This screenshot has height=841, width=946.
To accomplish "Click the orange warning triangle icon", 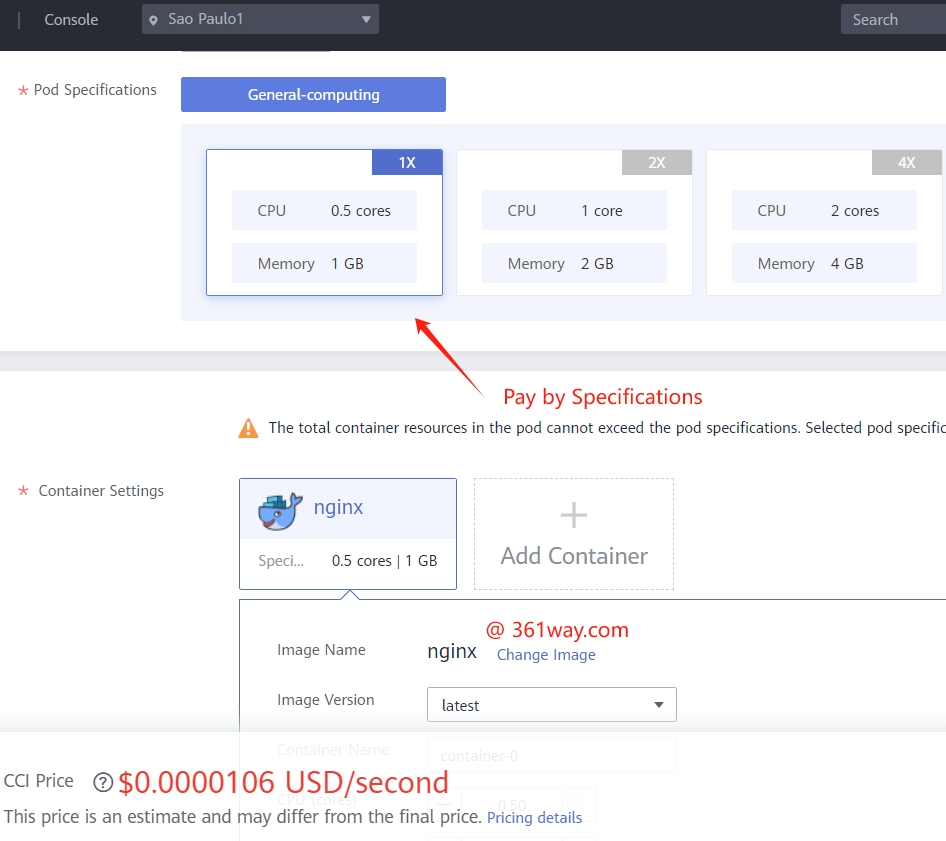I will click(248, 429).
